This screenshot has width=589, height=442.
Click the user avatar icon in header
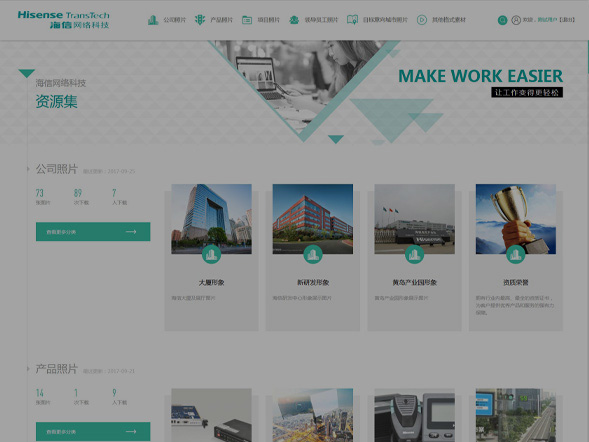coord(516,20)
